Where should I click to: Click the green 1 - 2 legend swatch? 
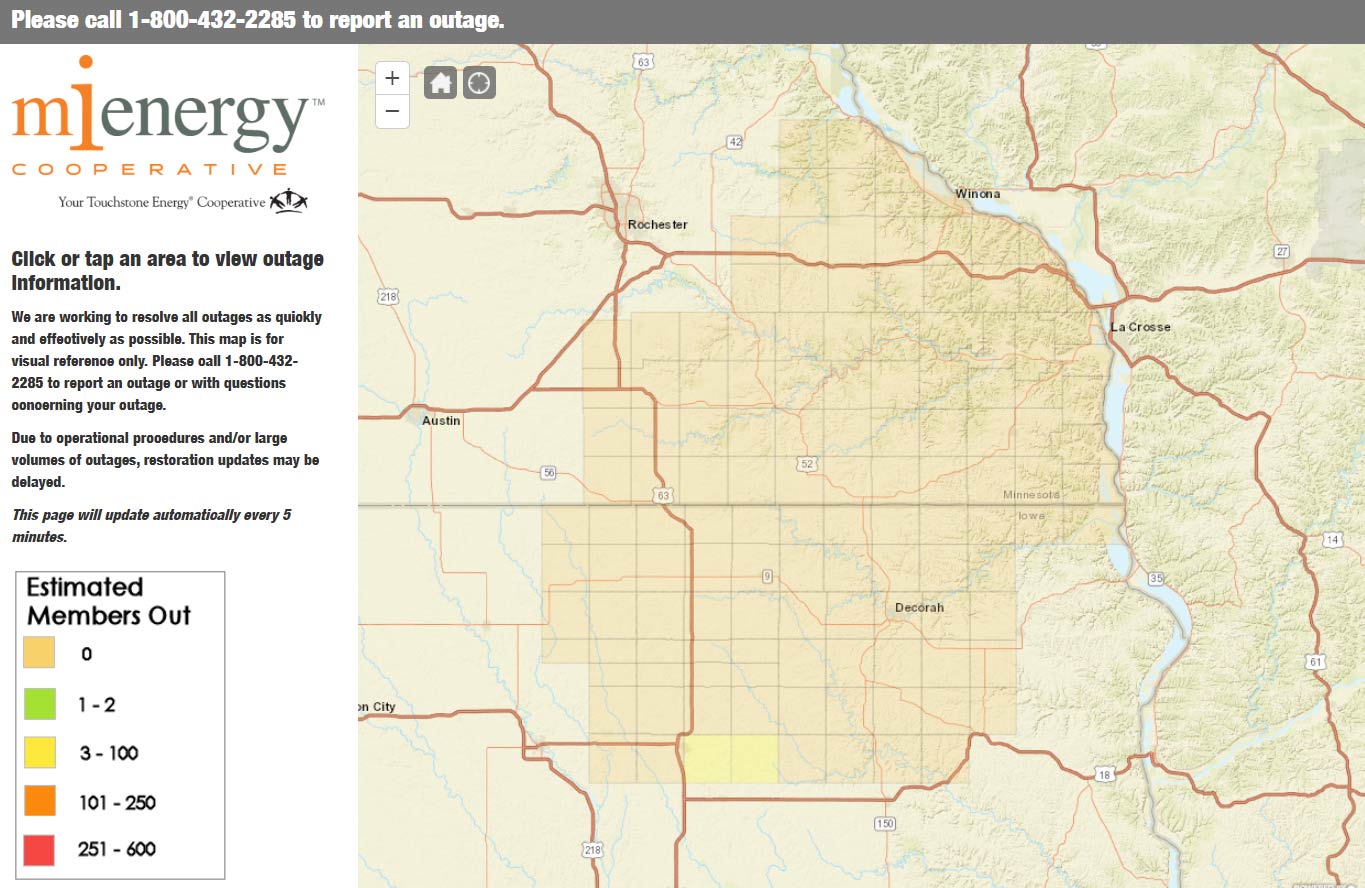pyautogui.click(x=40, y=704)
